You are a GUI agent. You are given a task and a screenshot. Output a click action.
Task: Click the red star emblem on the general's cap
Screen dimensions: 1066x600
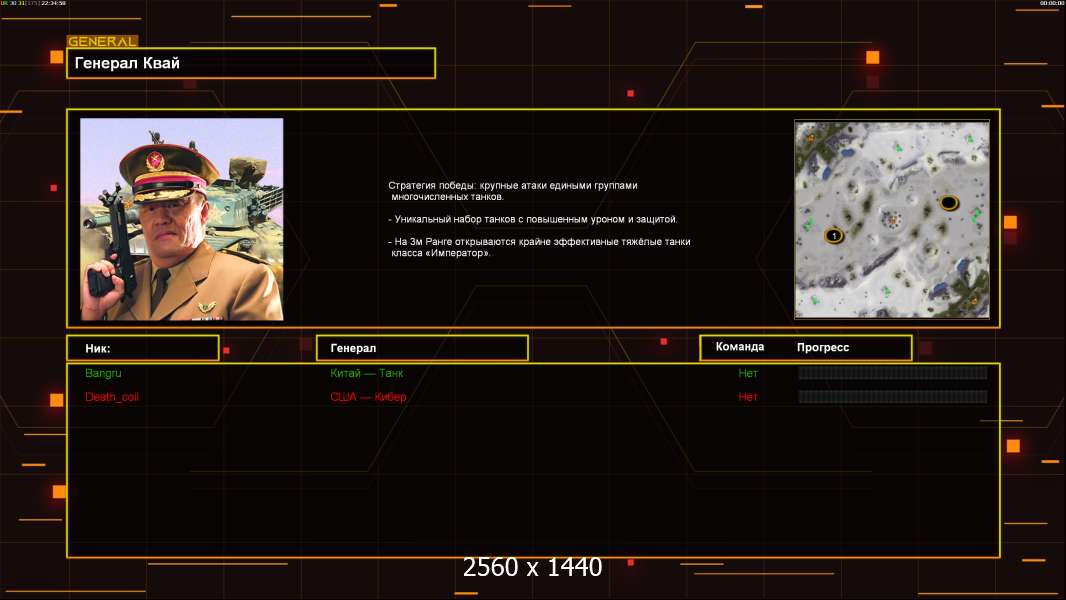(x=155, y=161)
